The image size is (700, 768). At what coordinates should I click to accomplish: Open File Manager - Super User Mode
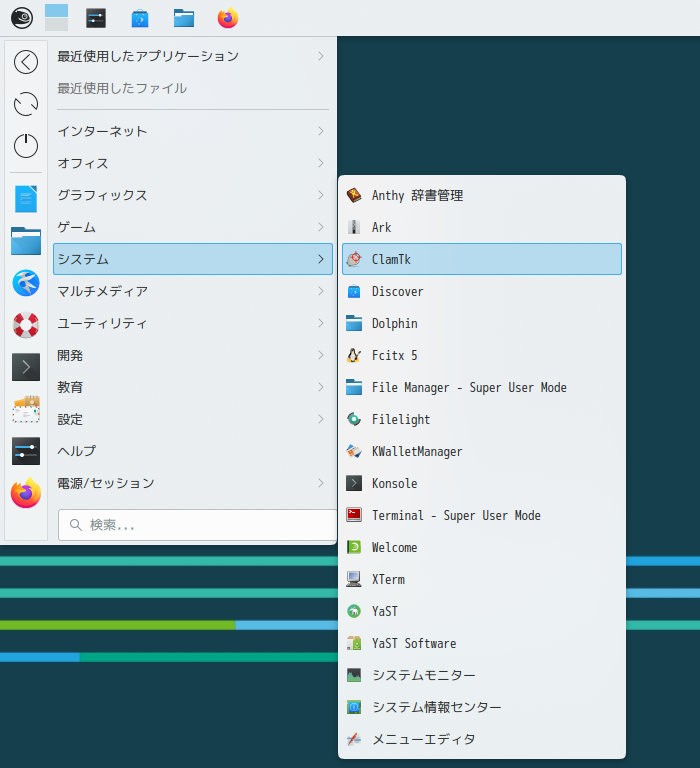pyautogui.click(x=482, y=387)
